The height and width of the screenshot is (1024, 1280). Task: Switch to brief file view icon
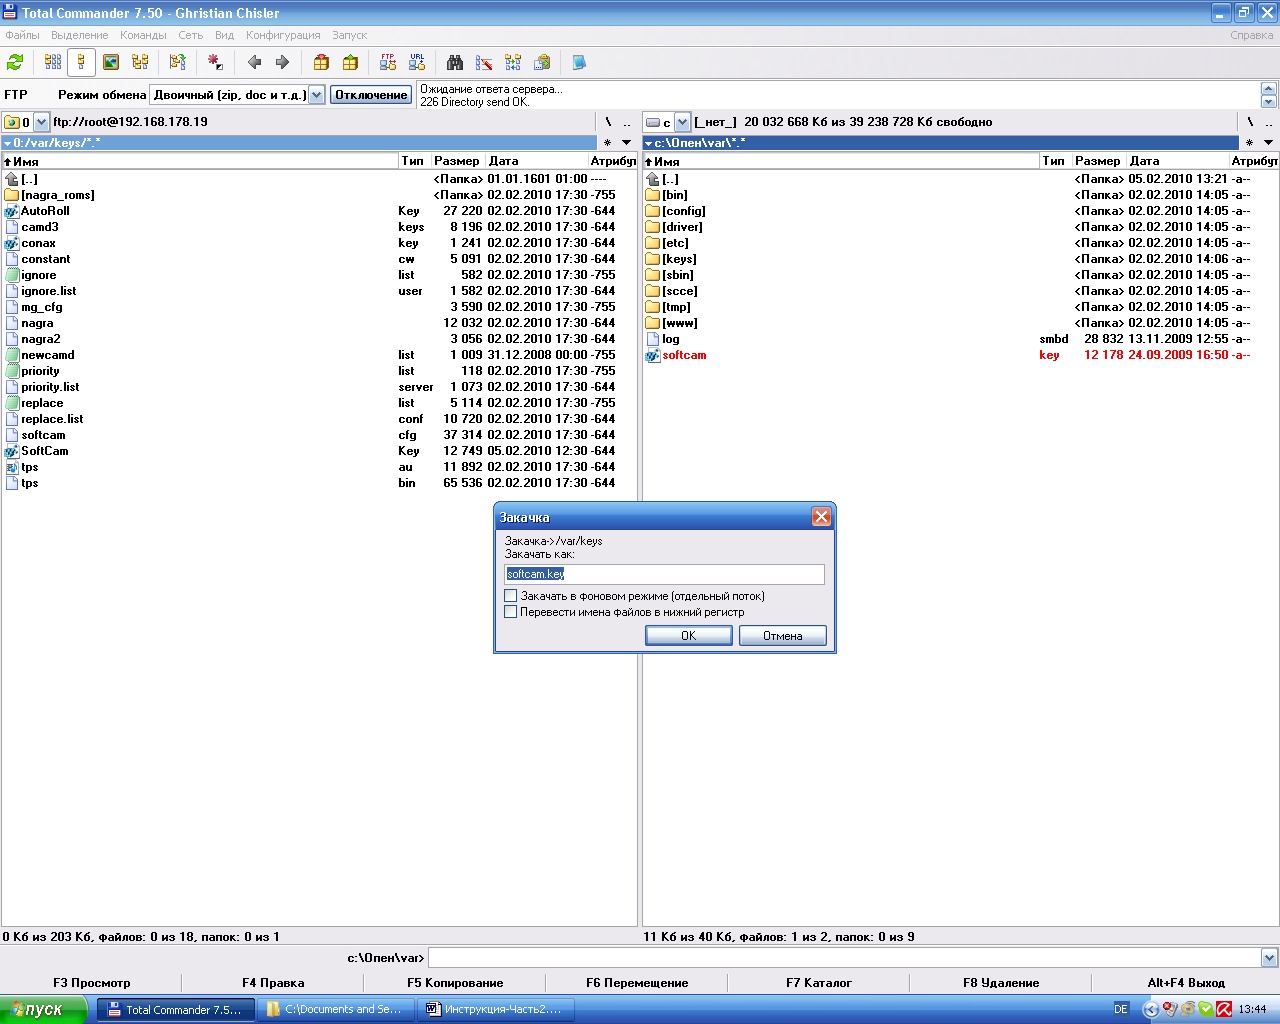[53, 62]
